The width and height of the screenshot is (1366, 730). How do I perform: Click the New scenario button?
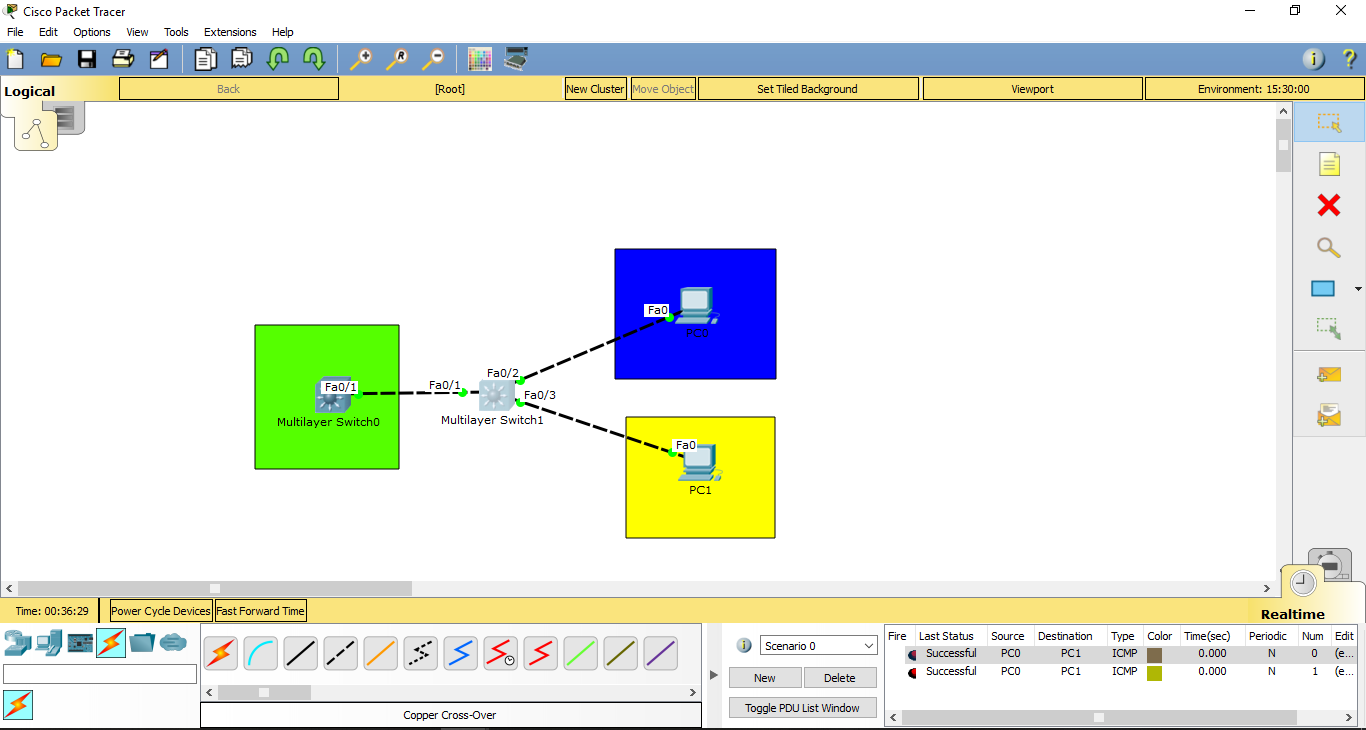765,678
